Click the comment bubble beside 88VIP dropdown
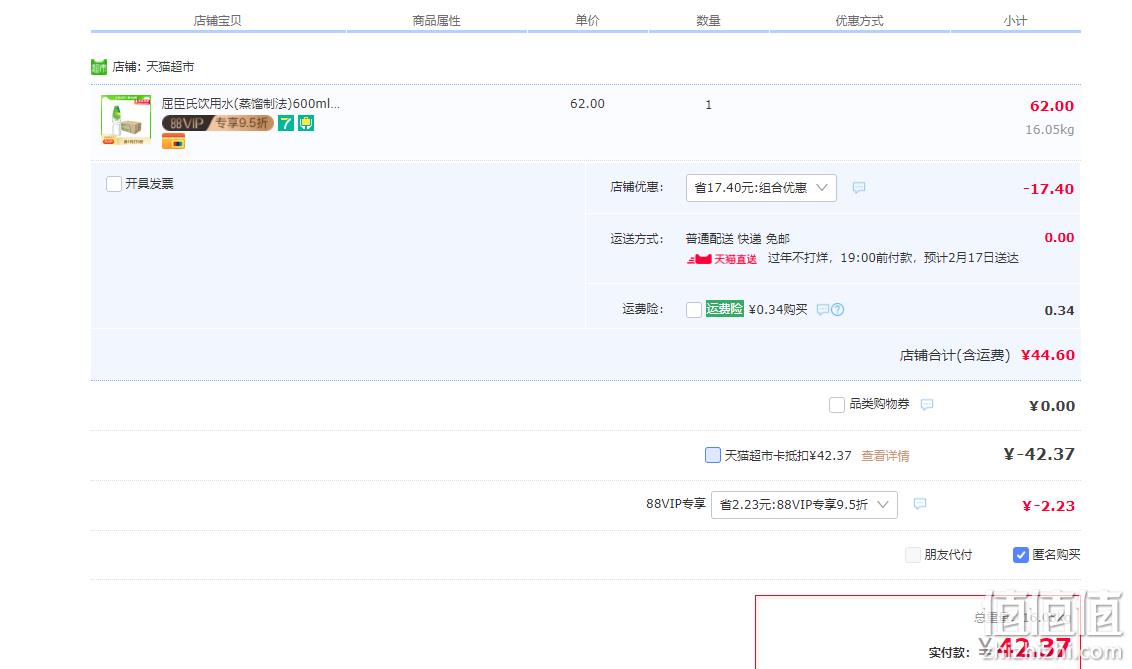 click(920, 504)
